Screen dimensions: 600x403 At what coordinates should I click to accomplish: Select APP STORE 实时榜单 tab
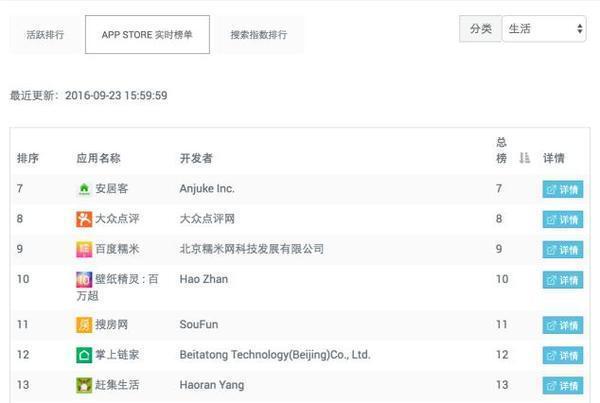(147, 35)
